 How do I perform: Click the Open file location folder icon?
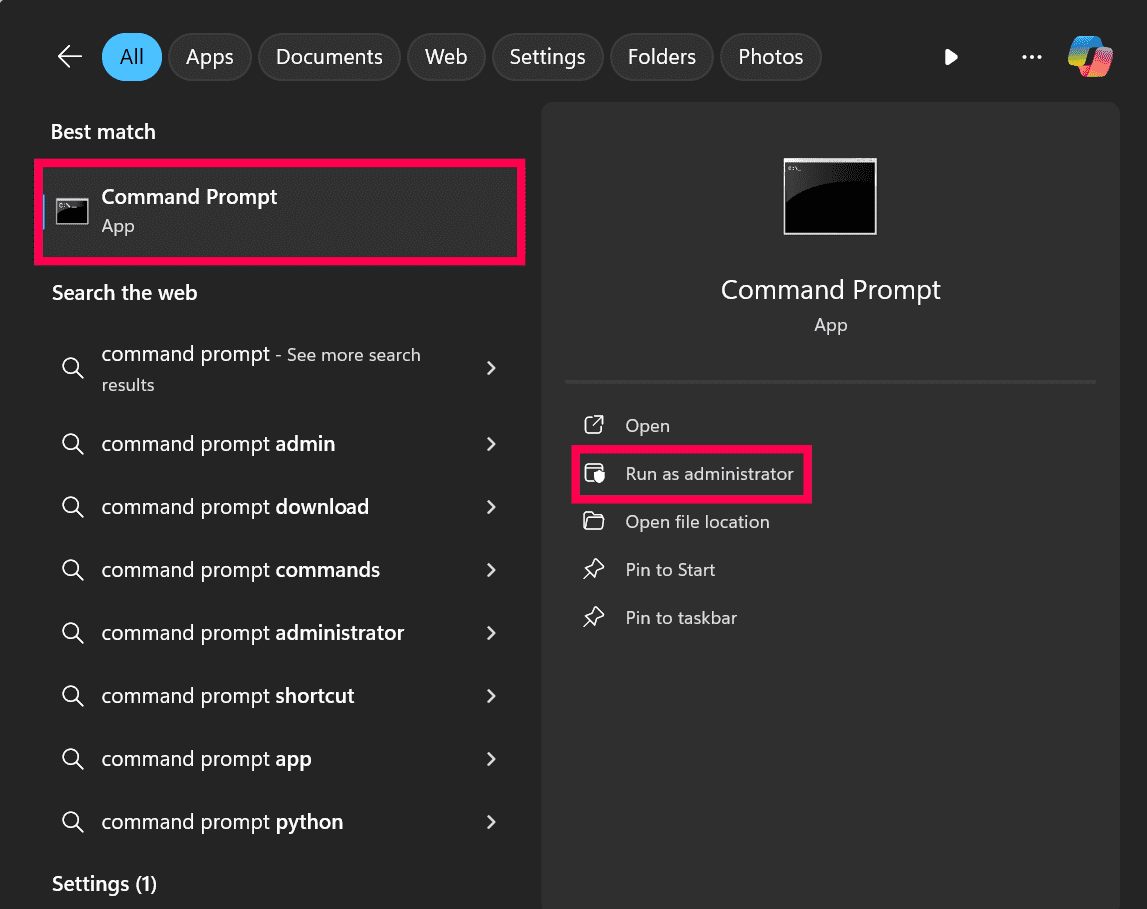tap(594, 522)
